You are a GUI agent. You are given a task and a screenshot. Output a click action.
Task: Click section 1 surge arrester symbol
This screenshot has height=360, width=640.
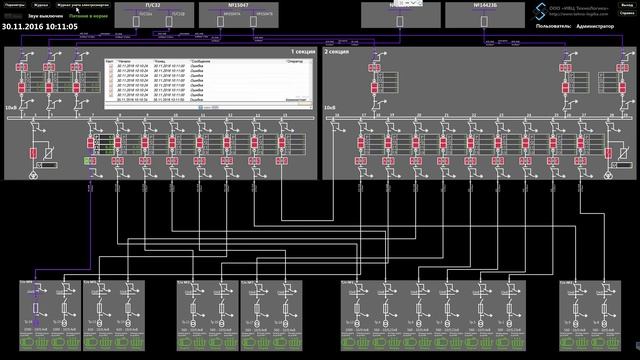pyautogui.click(x=49, y=153)
